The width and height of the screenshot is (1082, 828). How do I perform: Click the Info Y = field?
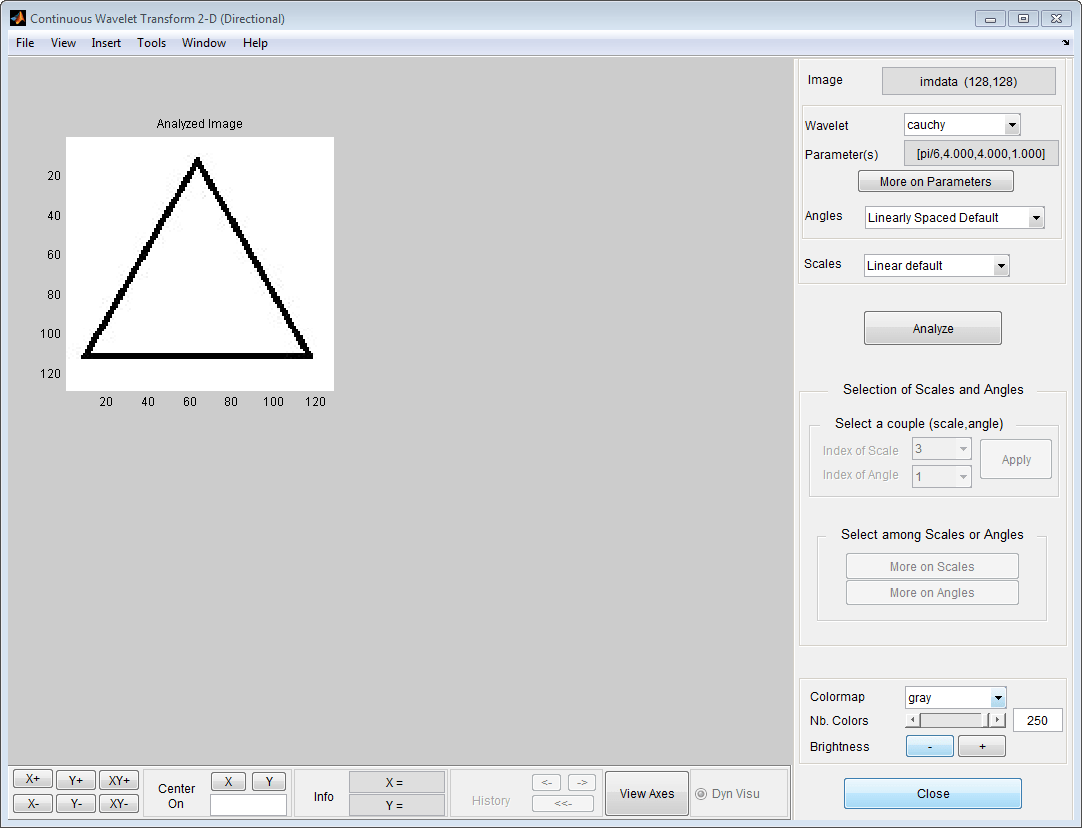coord(397,805)
